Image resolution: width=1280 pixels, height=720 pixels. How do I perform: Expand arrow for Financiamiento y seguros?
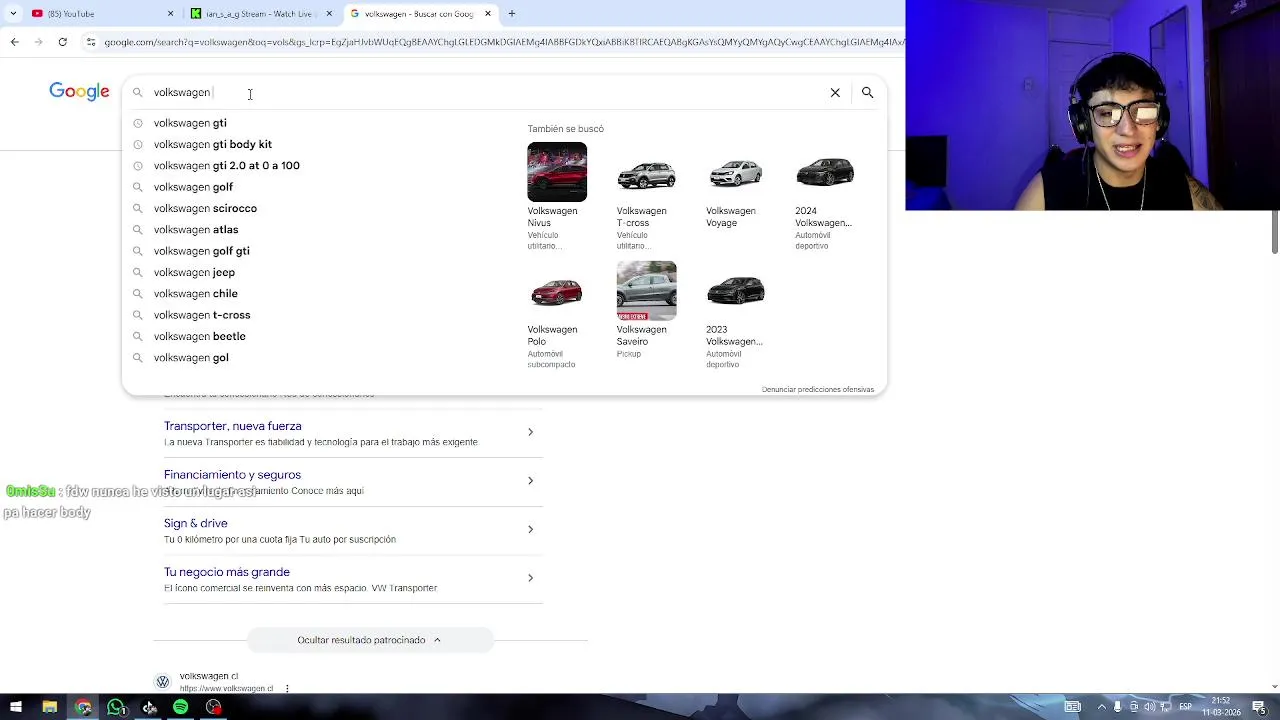530,481
